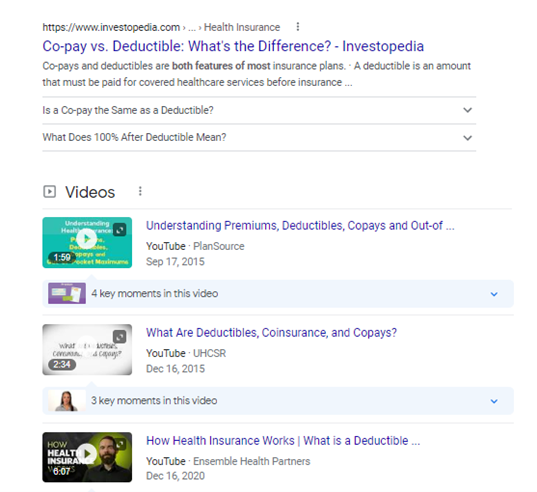The height and width of the screenshot is (492, 537).
Task: Click the fullscreen preview icon on the PlanSource thumbnail
Action: 120,230
